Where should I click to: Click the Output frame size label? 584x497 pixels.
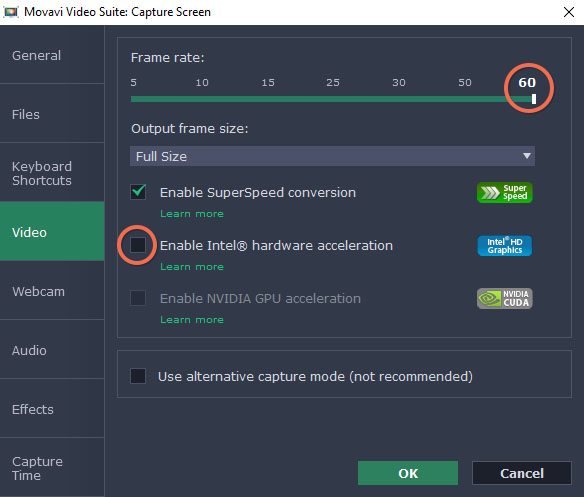tap(190, 129)
